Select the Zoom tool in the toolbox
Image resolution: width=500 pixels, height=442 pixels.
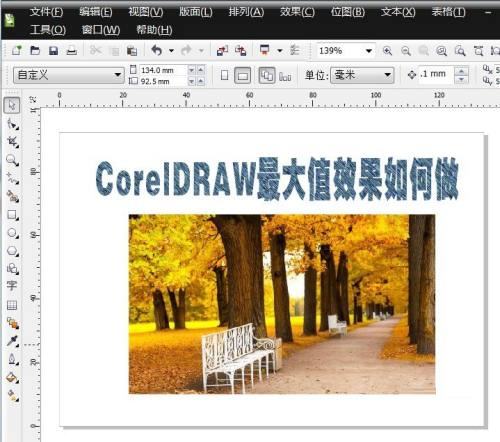13,160
